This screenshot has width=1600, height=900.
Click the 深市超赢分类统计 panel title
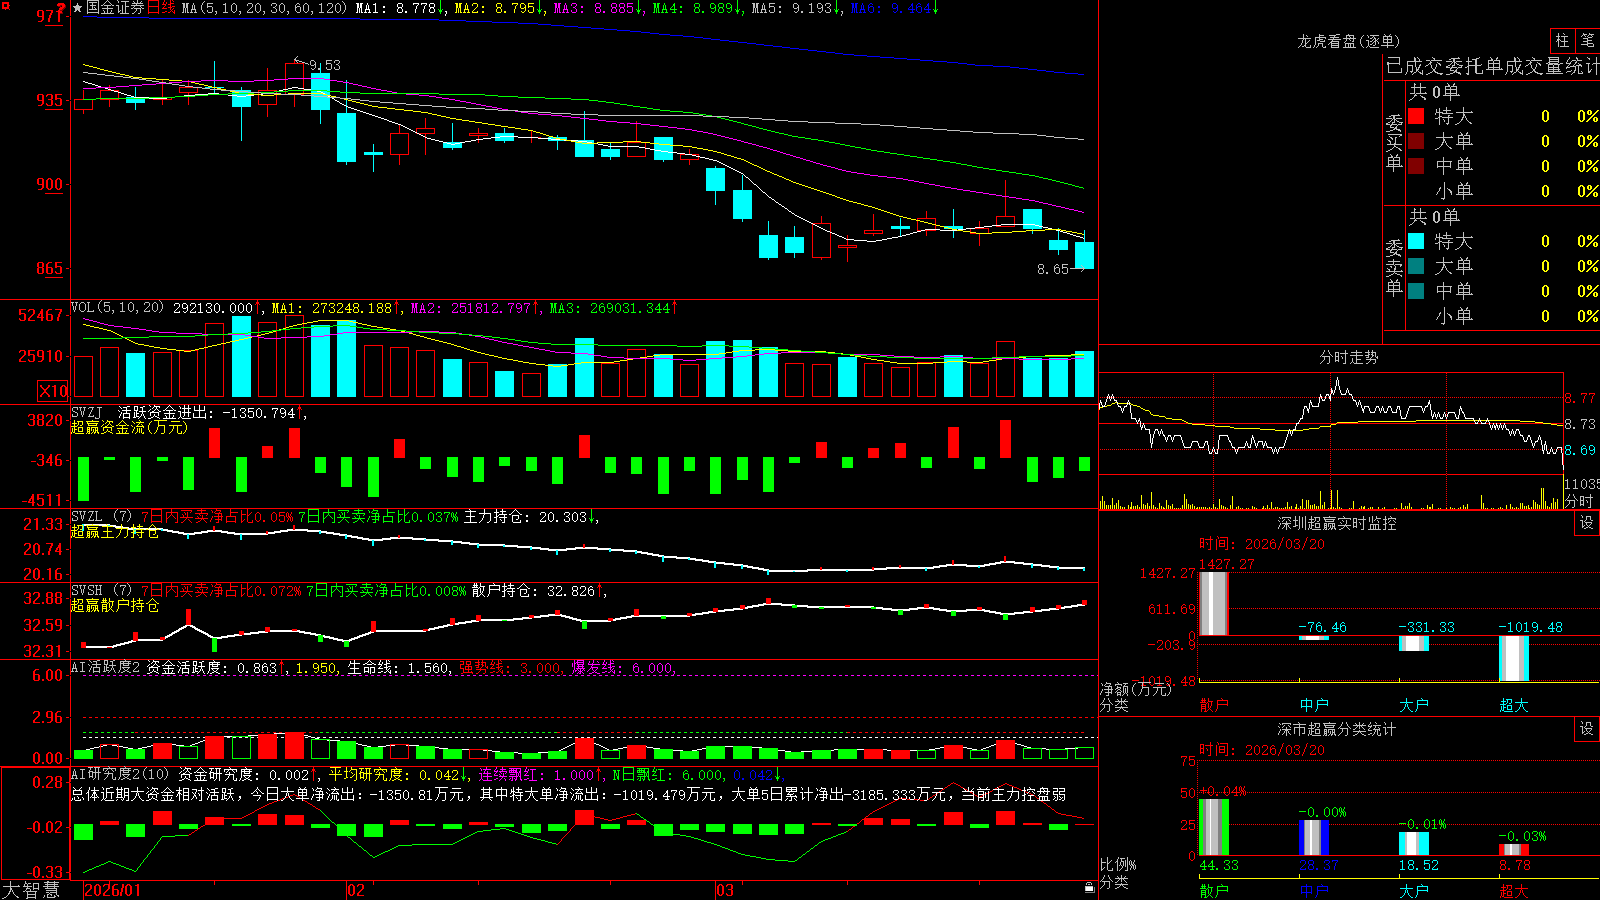[1336, 729]
